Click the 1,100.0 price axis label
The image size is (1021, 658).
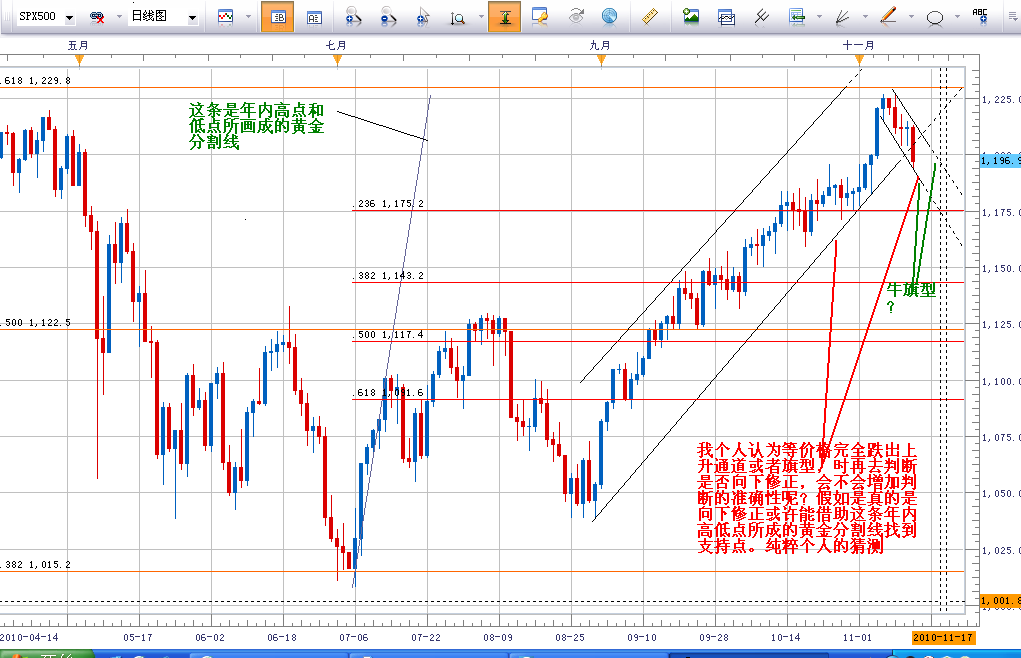pos(1001,381)
